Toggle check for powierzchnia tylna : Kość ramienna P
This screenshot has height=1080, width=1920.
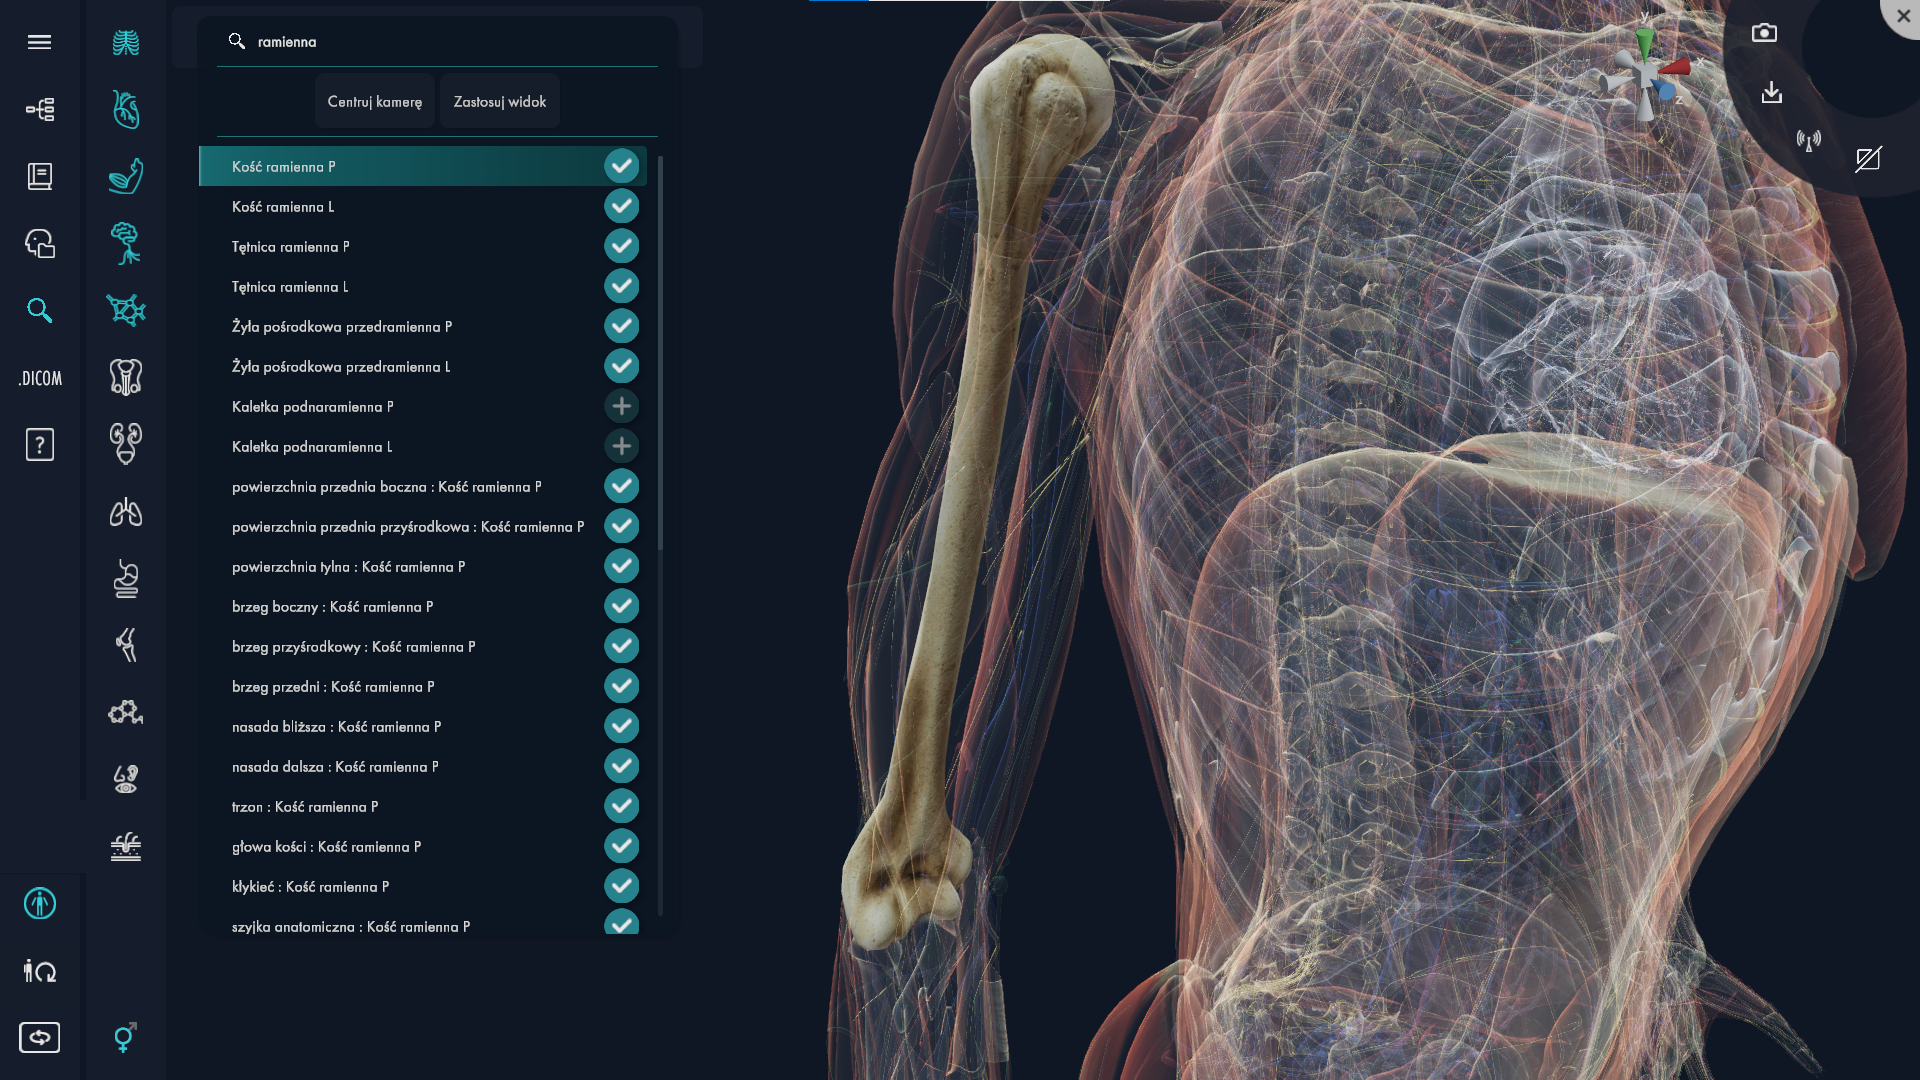[x=621, y=566]
